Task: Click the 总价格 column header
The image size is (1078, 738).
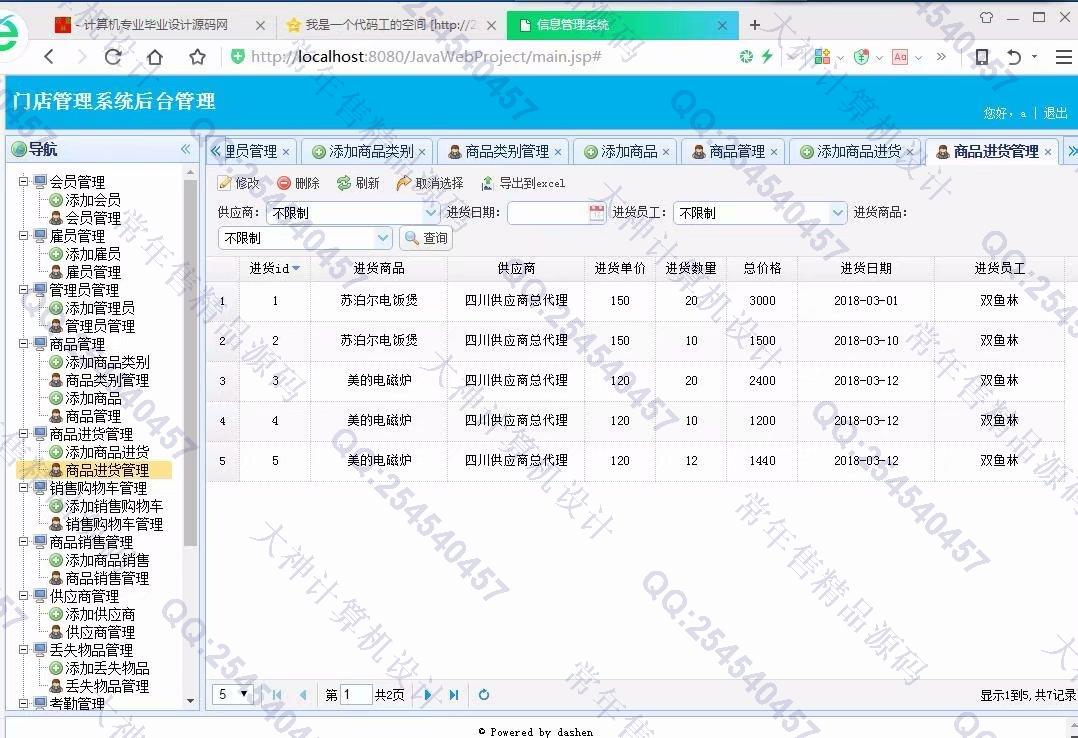Action: tap(762, 268)
